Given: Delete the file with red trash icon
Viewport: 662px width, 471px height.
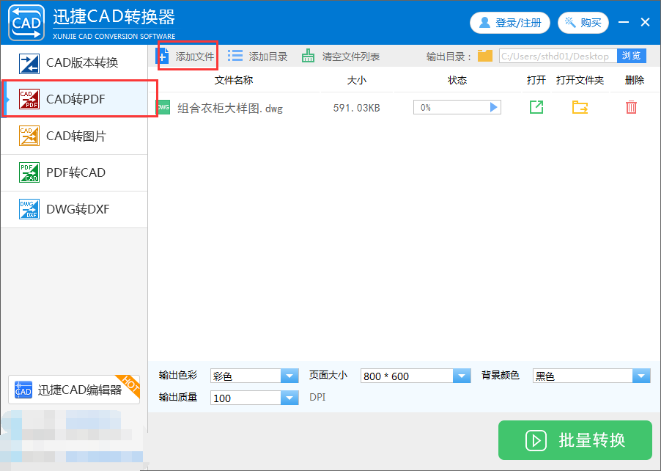Looking at the screenshot, I should 631,107.
